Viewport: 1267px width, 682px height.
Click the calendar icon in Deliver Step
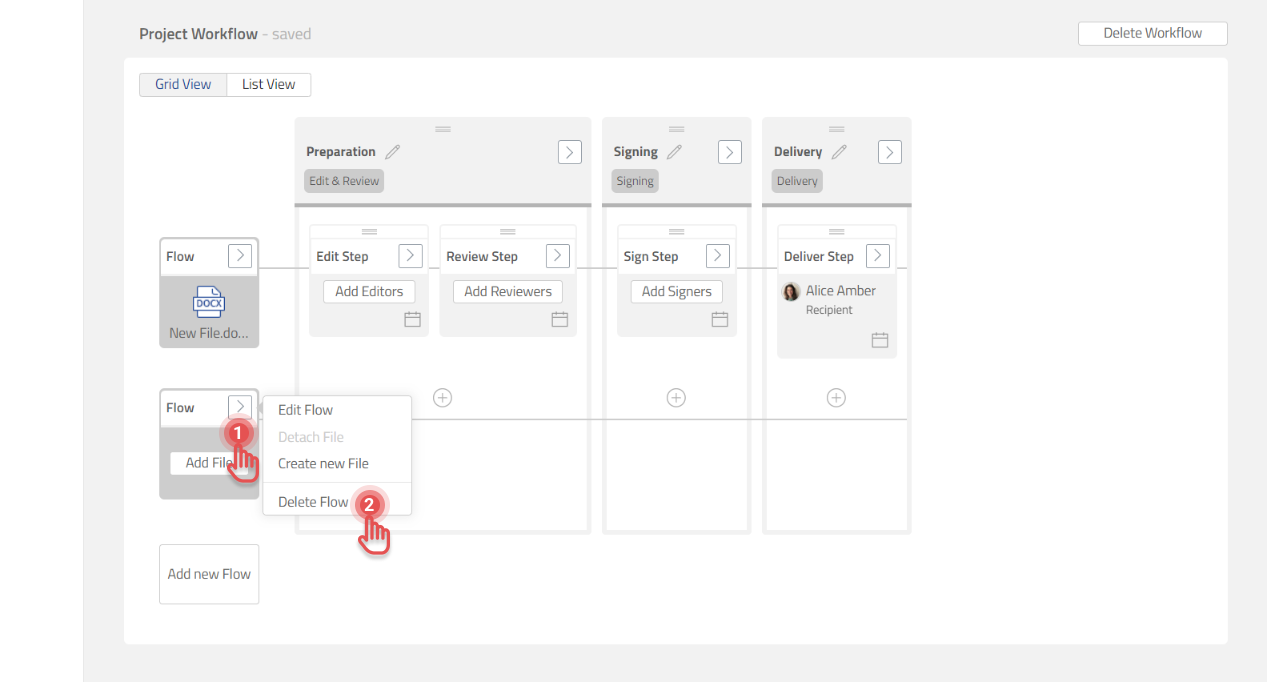click(x=880, y=340)
